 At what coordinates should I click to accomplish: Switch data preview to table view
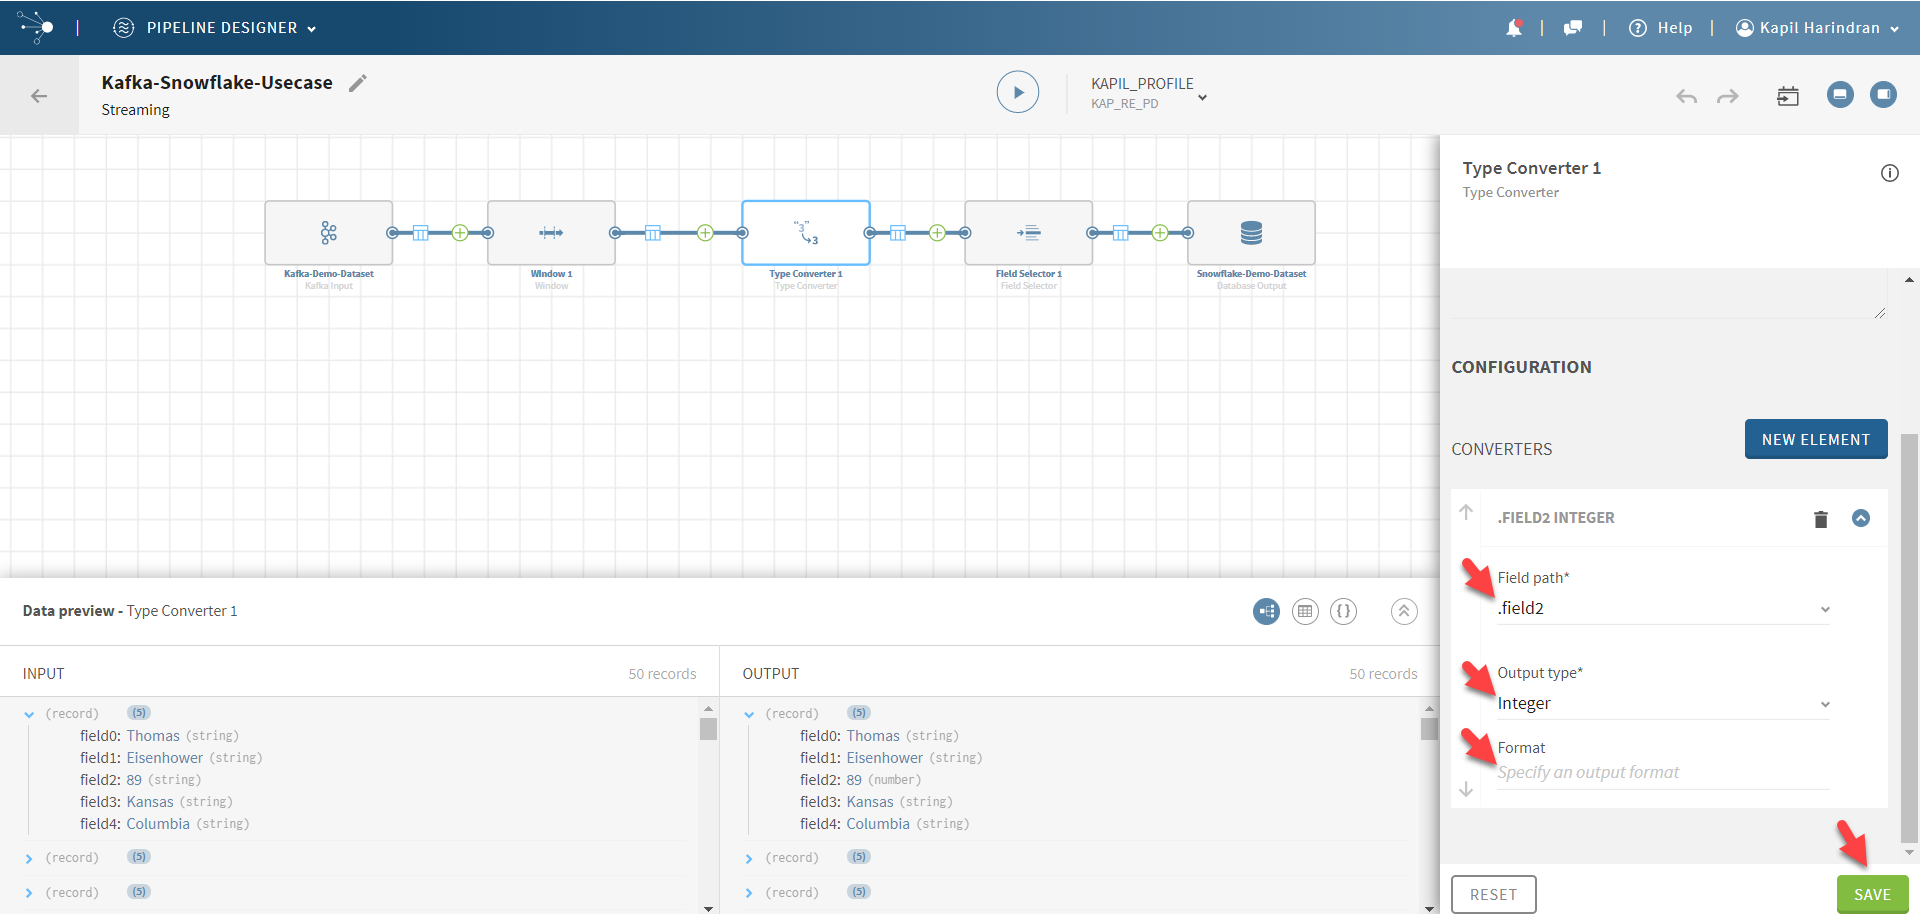(1305, 611)
